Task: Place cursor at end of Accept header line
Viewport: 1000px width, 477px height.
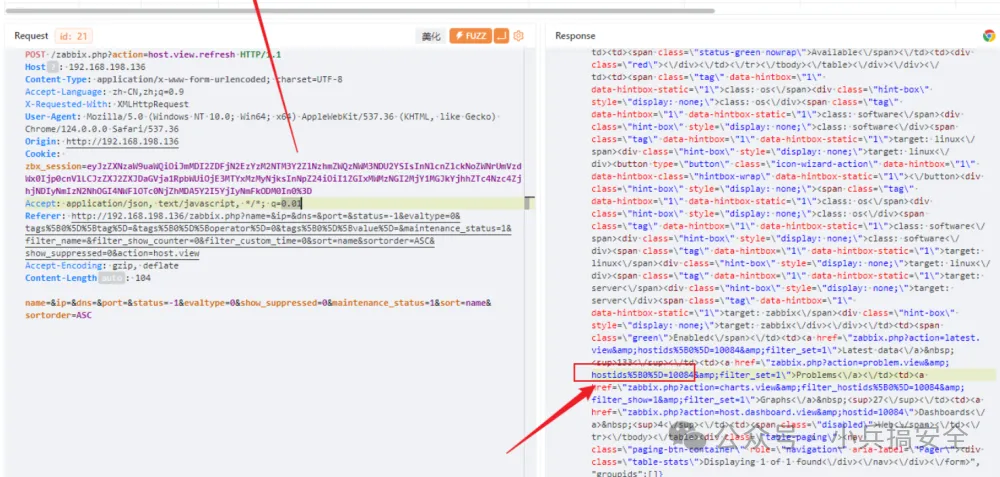Action: click(304, 203)
